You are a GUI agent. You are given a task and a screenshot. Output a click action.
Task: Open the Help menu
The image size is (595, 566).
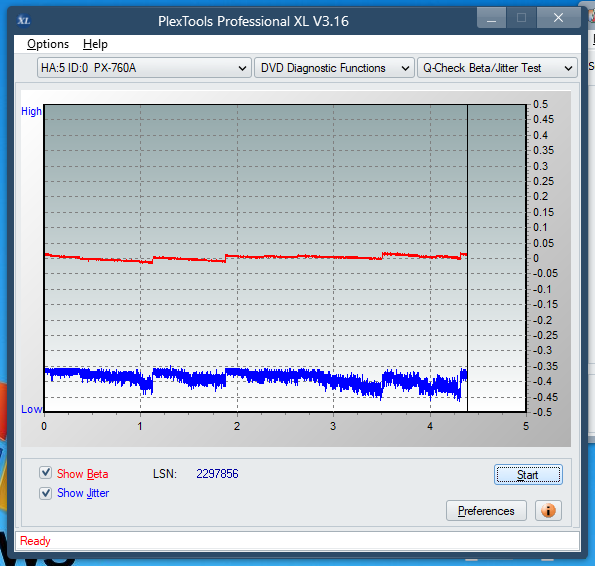click(x=95, y=44)
